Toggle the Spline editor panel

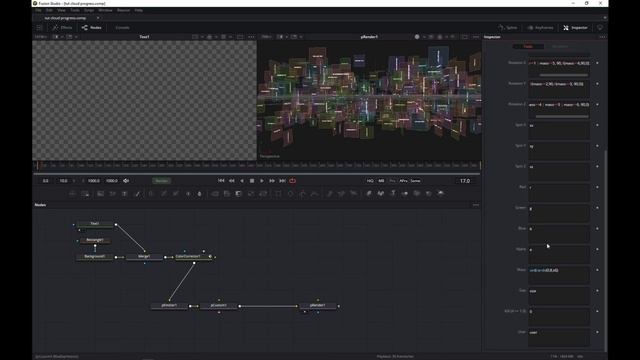coord(508,28)
